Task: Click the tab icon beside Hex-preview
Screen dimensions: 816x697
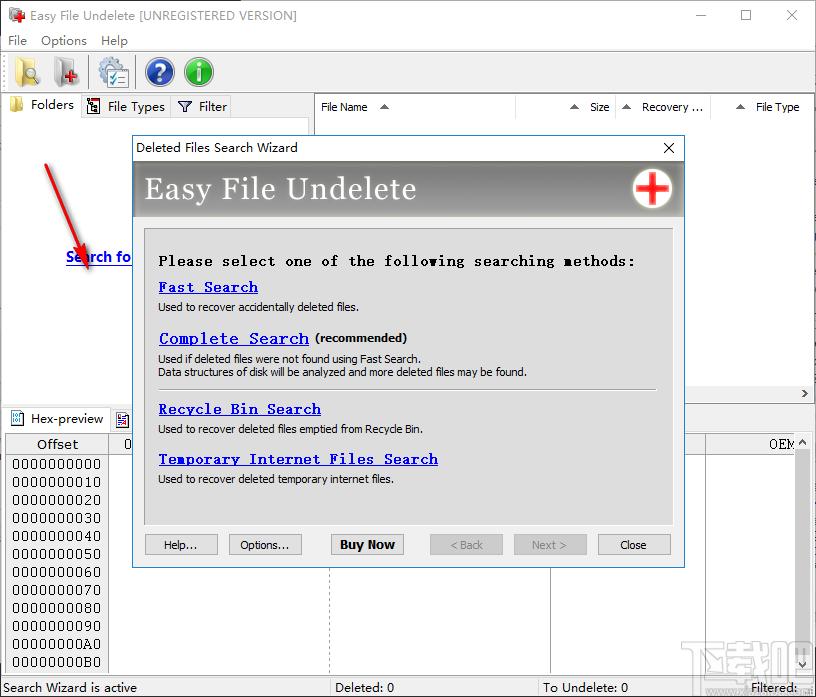Action: (x=122, y=420)
